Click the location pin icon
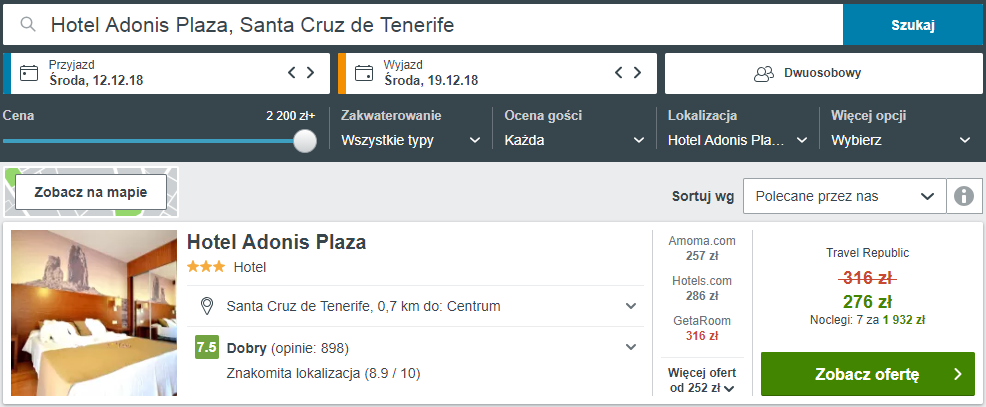The width and height of the screenshot is (986, 407). pos(207,306)
